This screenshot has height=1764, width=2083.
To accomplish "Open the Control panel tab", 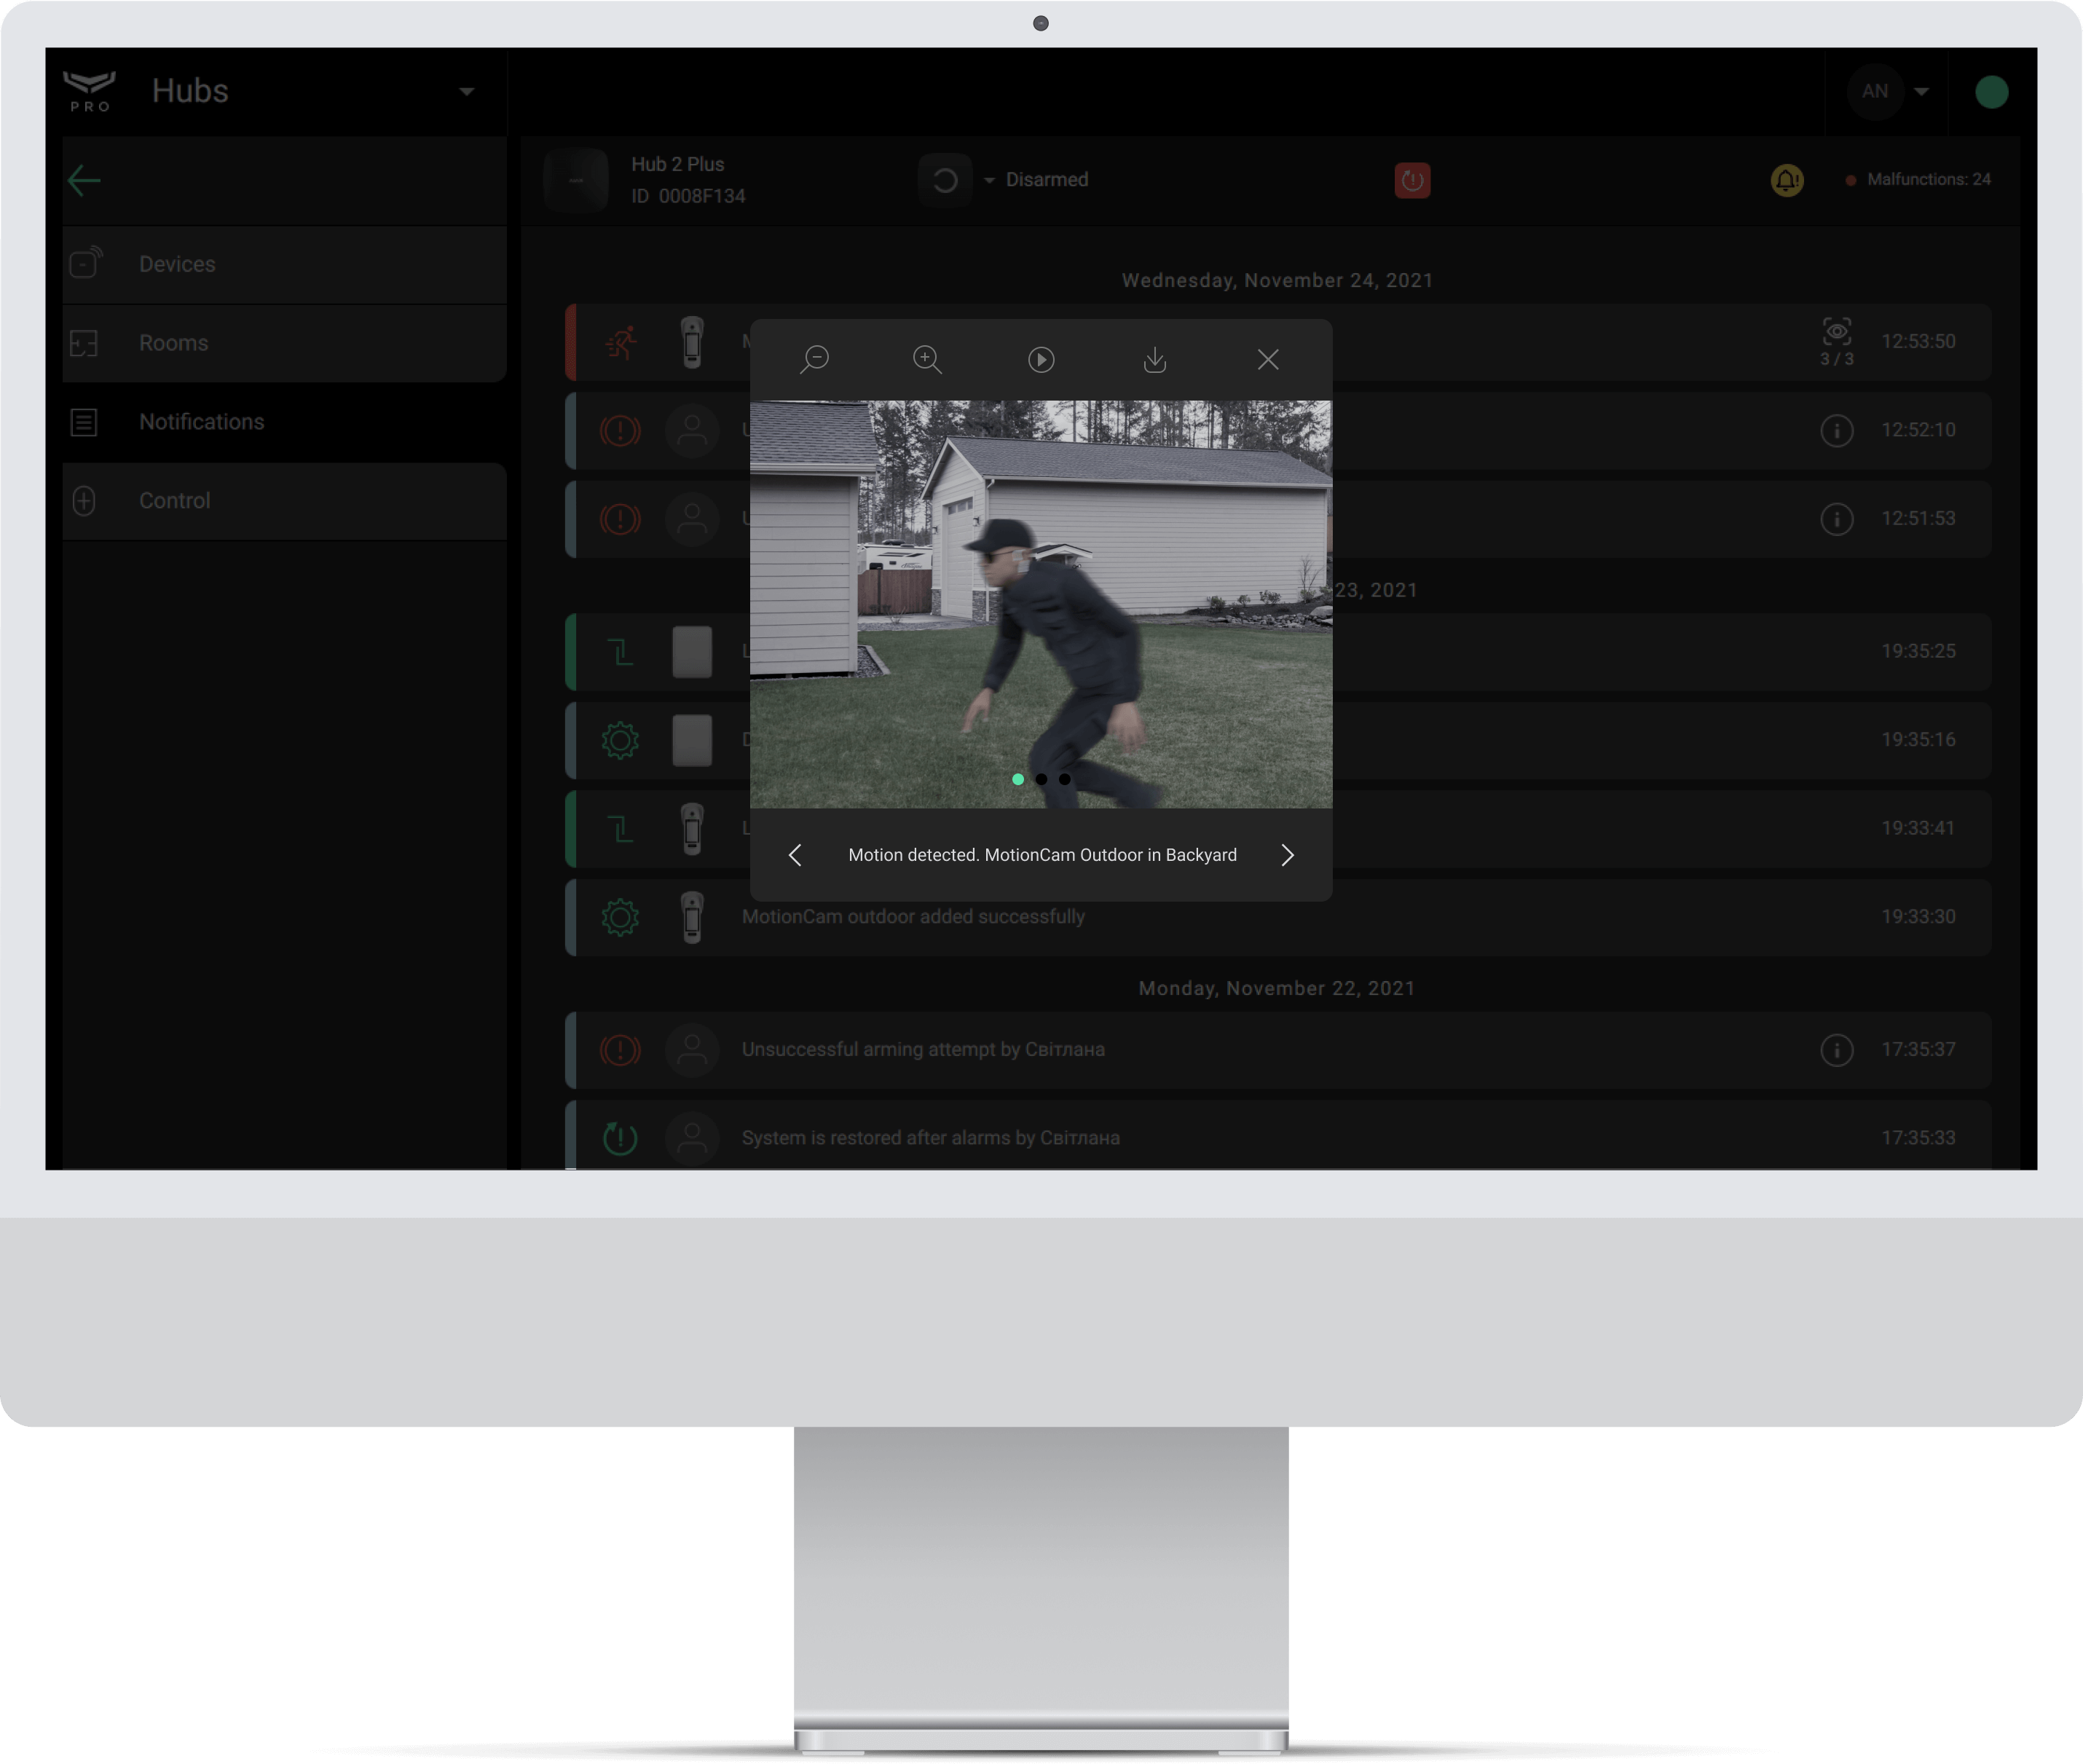I will pos(174,500).
